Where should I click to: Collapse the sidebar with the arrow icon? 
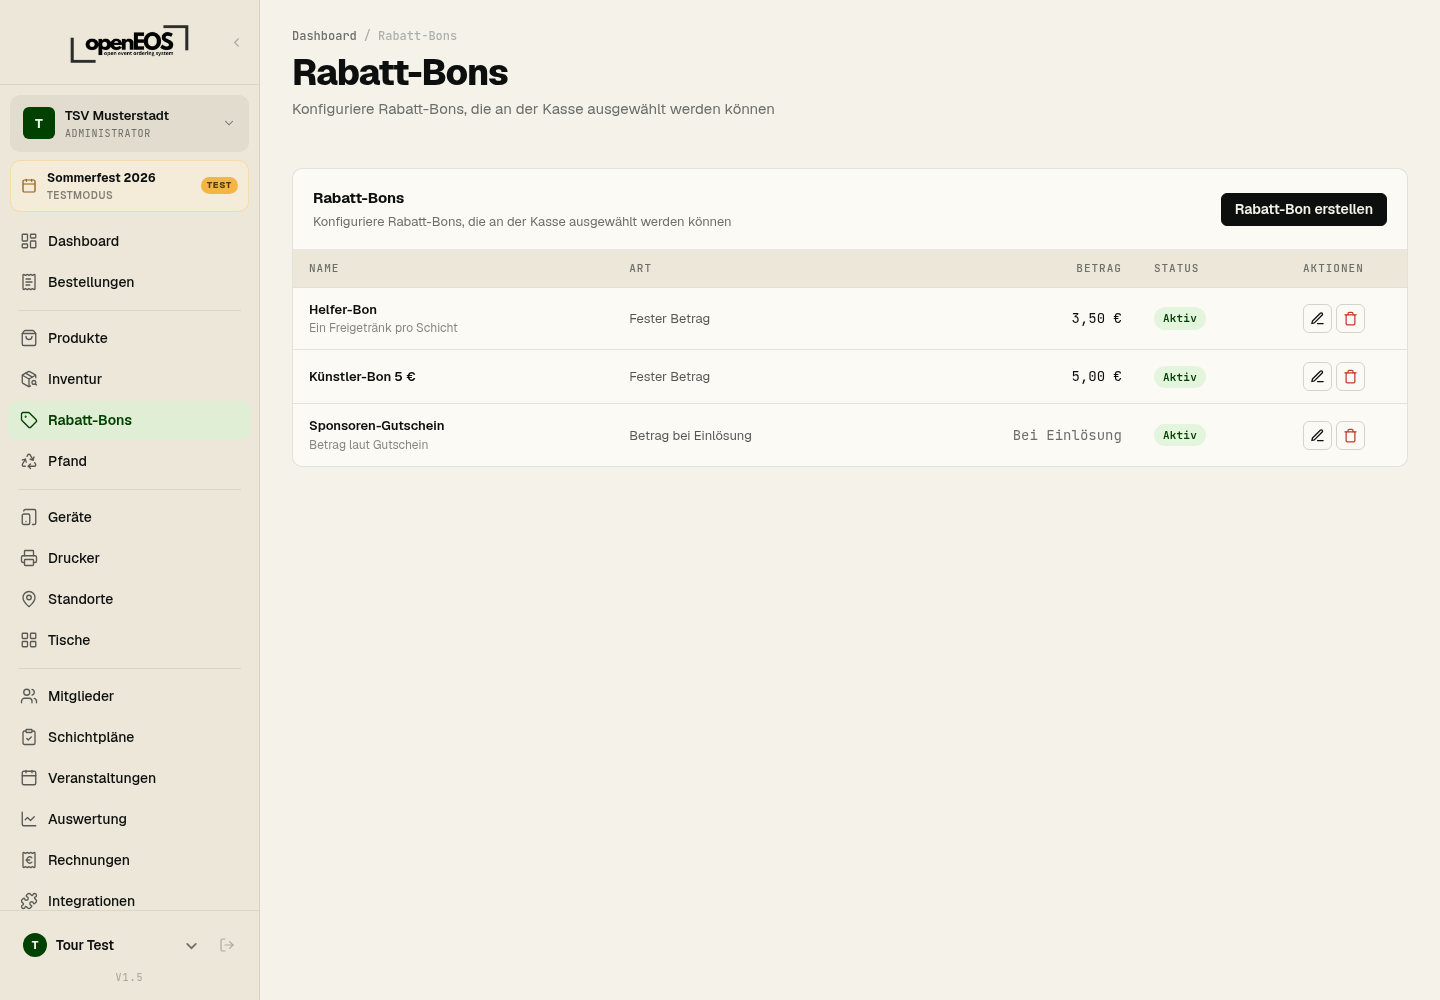237,42
